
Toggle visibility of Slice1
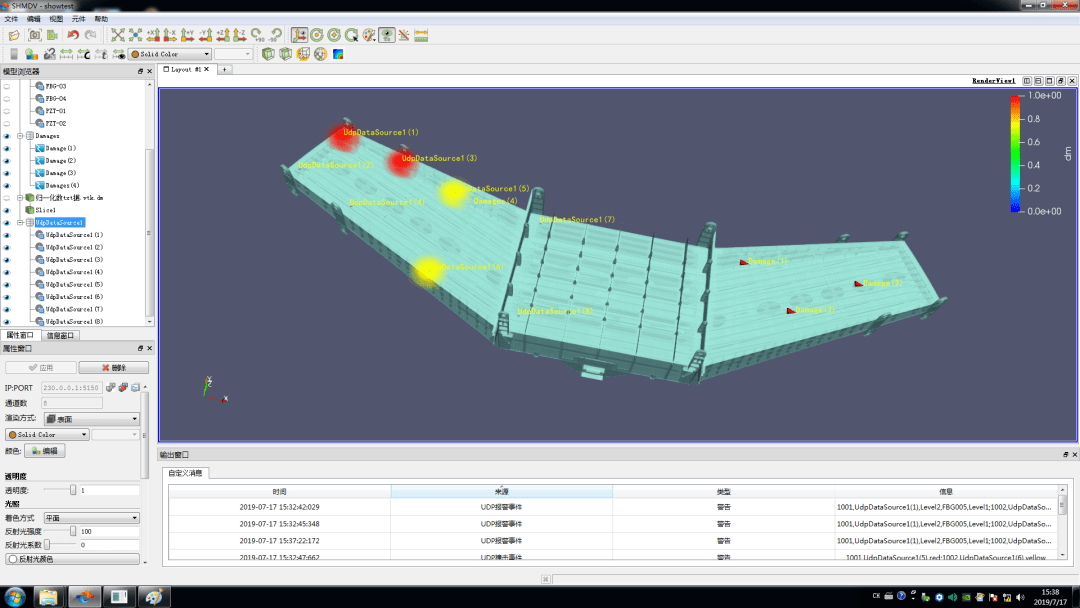coord(7,210)
